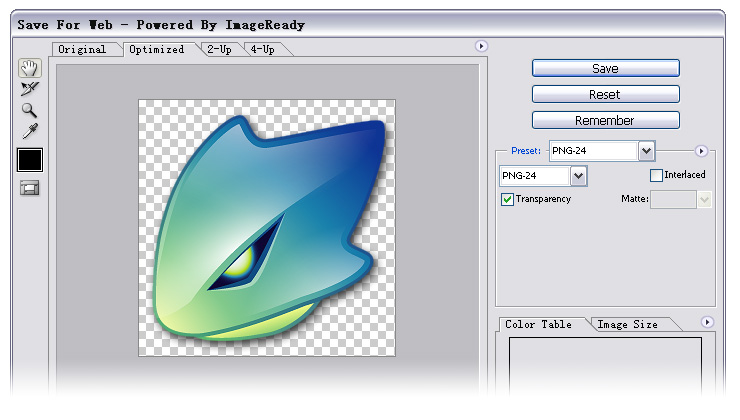The image size is (740, 420).
Task: Select the Hand tool
Action: point(30,68)
